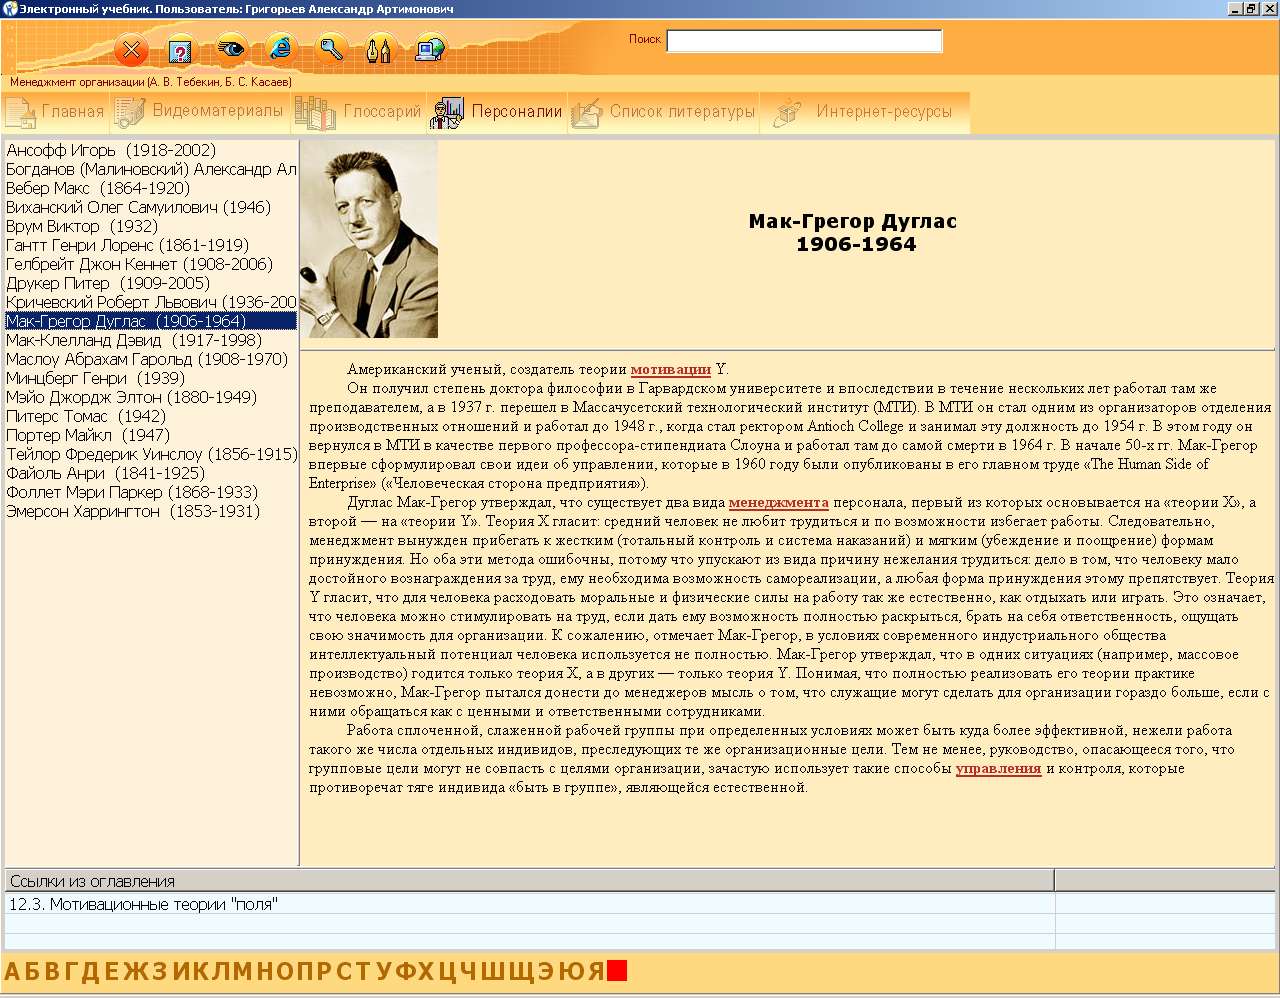Viewport: 1280px width, 998px height.
Task: Click the Ссылки из оглавления column header
Action: [529, 881]
